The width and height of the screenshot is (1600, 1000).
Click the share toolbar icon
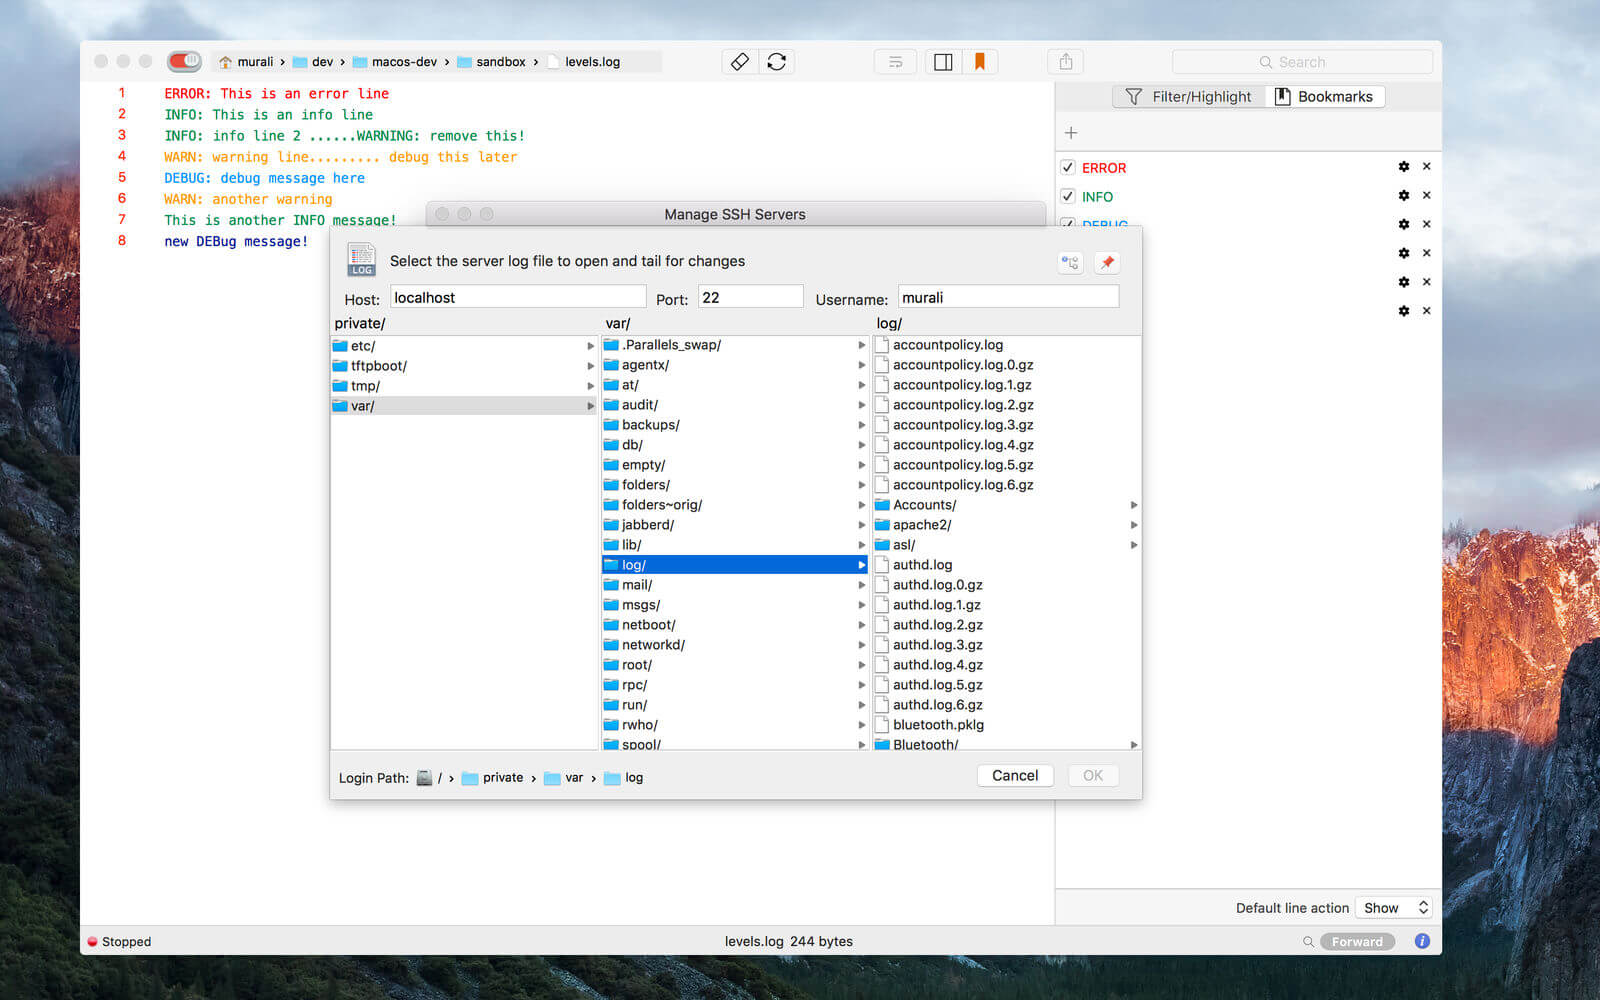pyautogui.click(x=1066, y=62)
